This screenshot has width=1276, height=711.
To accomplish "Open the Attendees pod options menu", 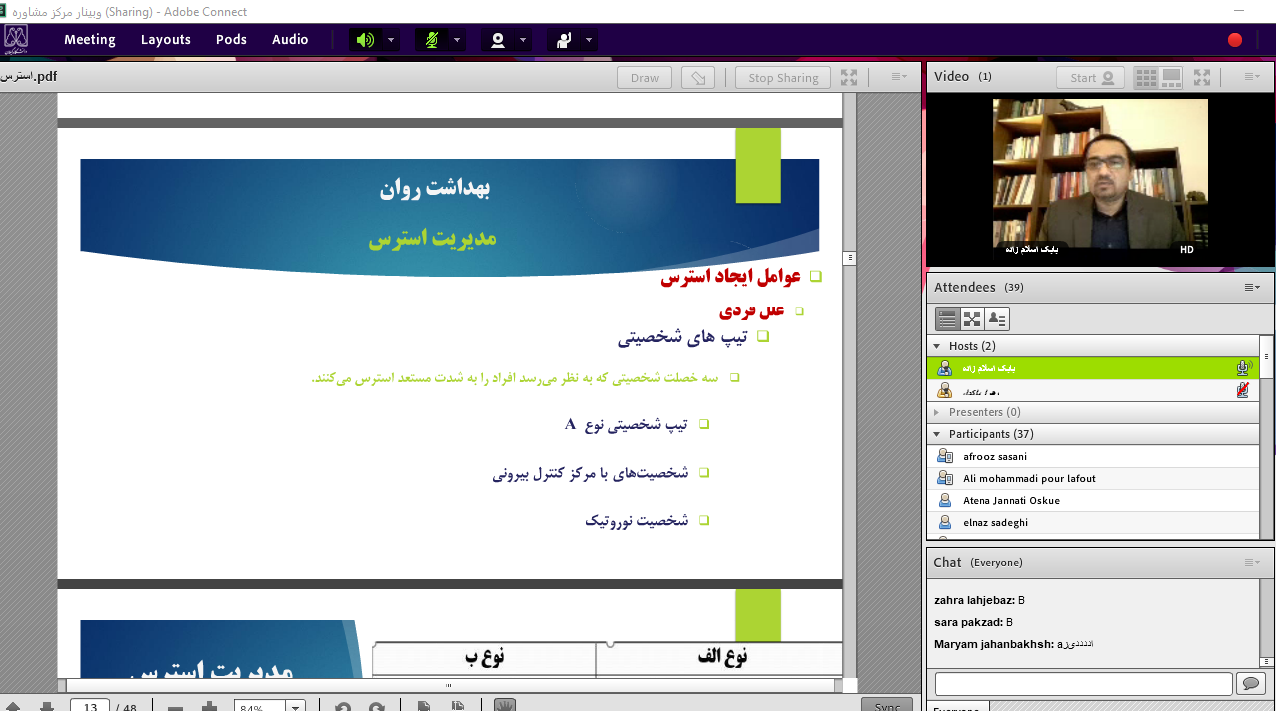I will pos(1252,288).
